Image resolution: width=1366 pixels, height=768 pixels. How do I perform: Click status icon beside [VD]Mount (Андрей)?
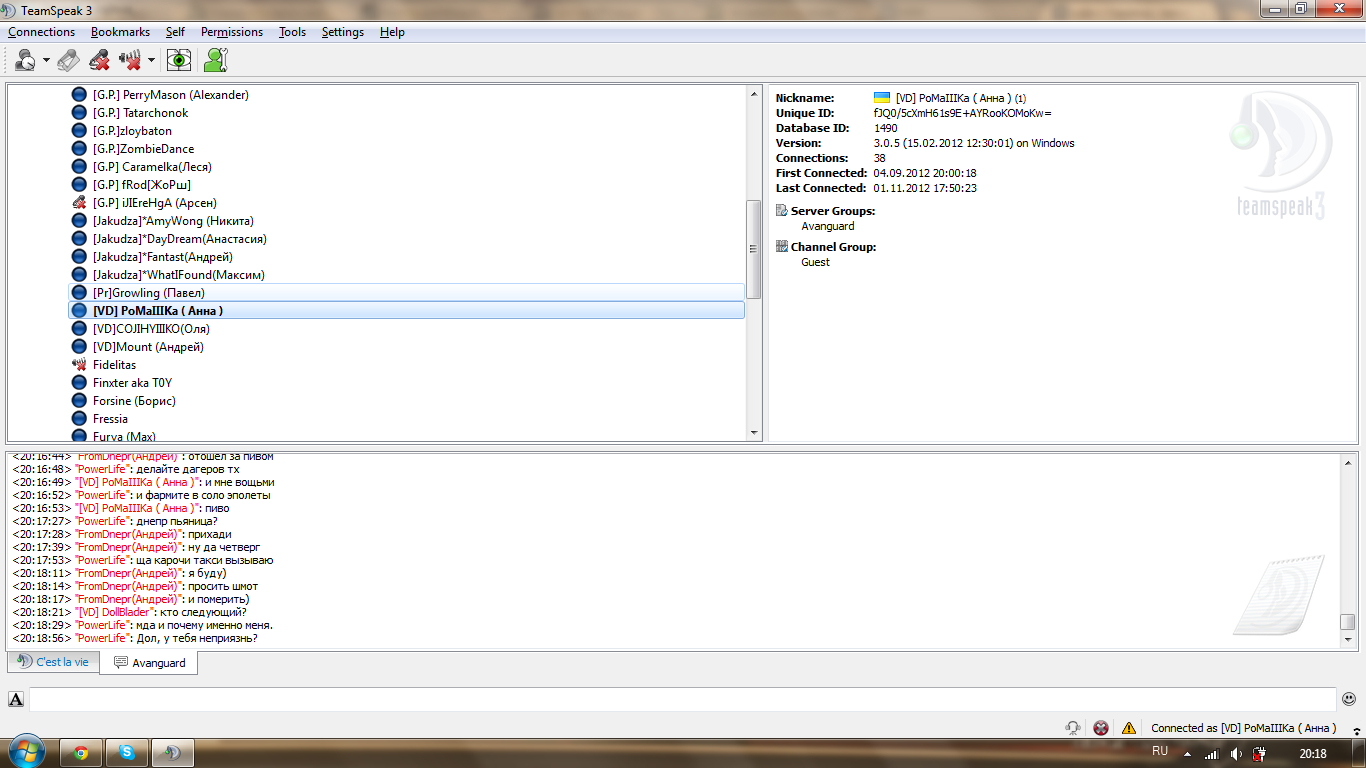coord(80,347)
